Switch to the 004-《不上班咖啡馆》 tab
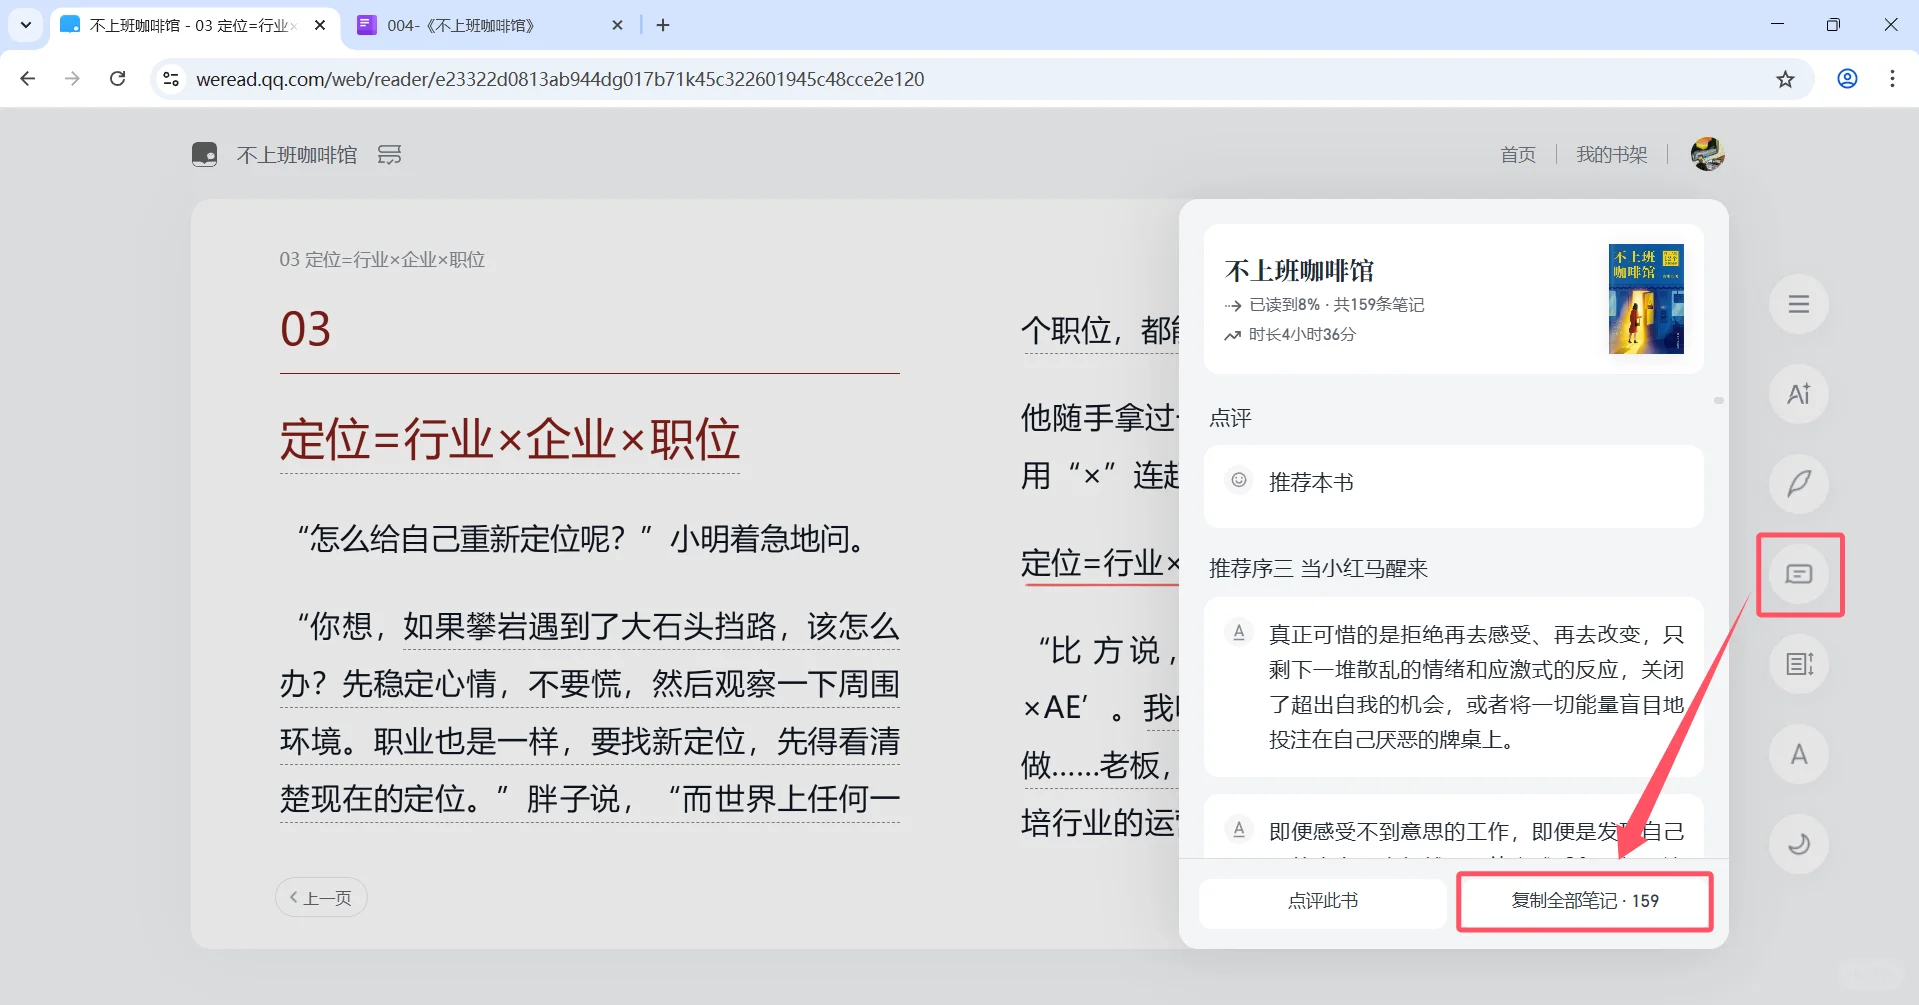The height and width of the screenshot is (1005, 1919). [x=492, y=26]
